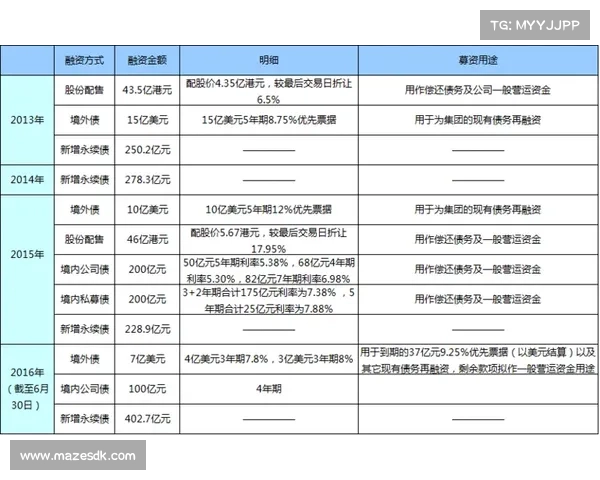This screenshot has width=600, height=480.
Task: Click the 3+2年期合计175亿元 detail cell
Action: (x=269, y=300)
